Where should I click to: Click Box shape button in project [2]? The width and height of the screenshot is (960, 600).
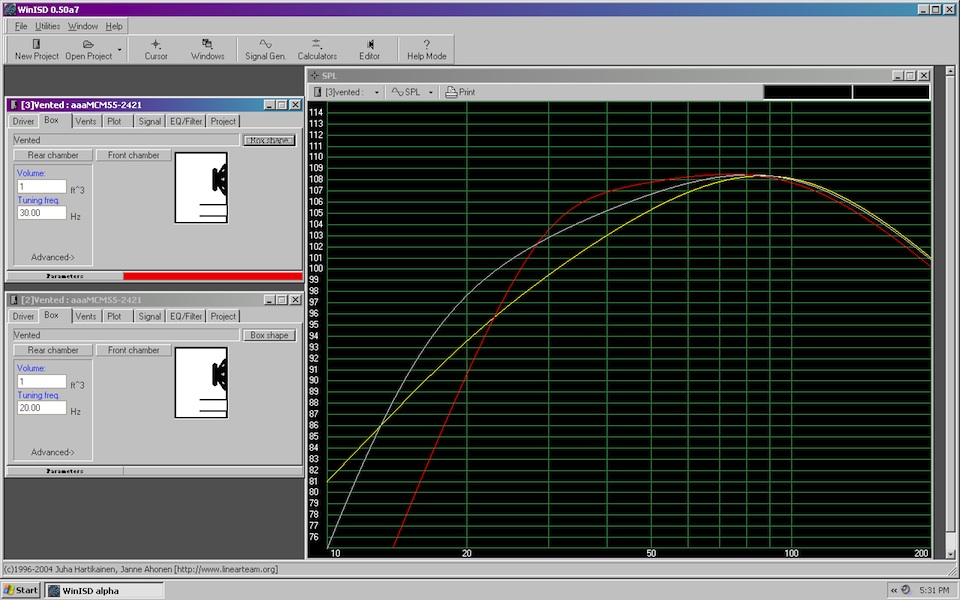(x=269, y=336)
